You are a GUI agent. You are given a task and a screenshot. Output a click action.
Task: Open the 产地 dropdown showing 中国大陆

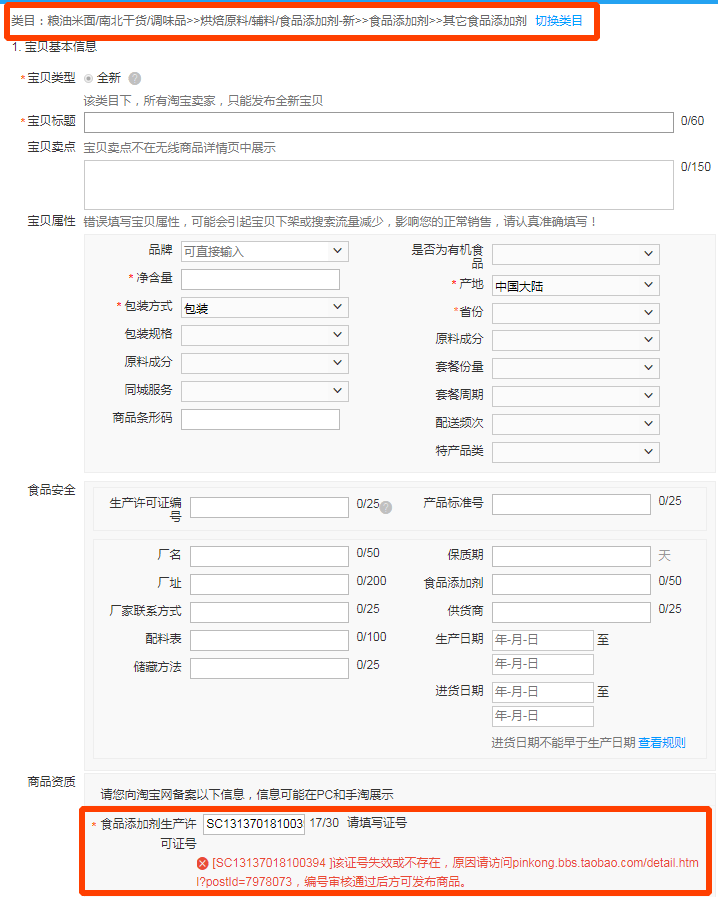(576, 285)
